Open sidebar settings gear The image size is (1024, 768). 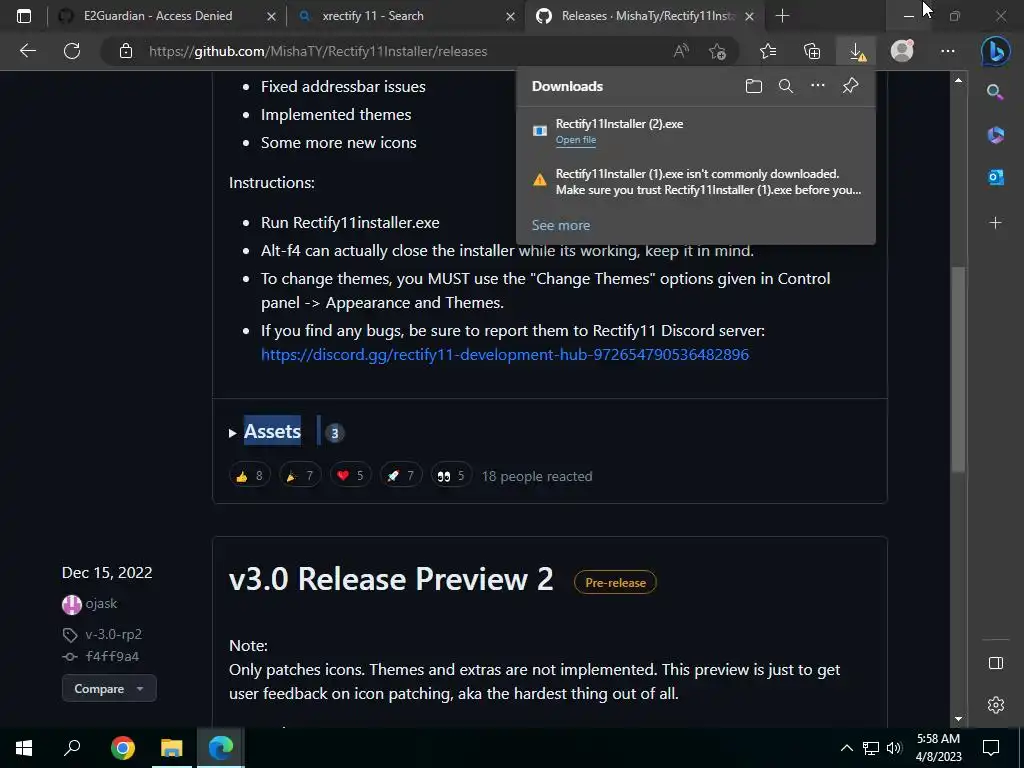995,705
